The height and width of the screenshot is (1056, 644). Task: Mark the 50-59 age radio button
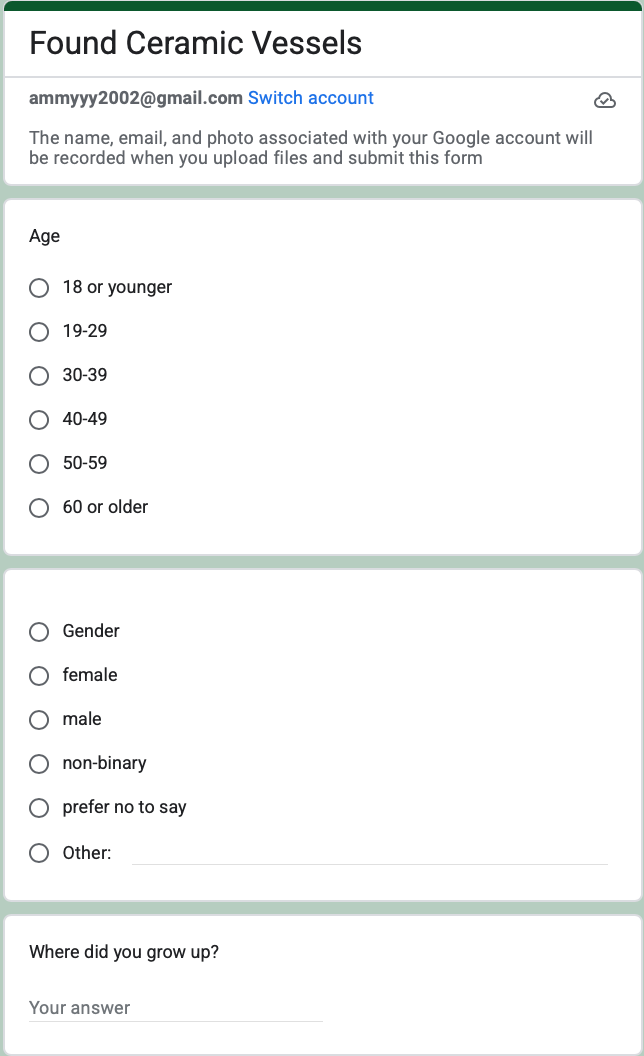(x=39, y=464)
